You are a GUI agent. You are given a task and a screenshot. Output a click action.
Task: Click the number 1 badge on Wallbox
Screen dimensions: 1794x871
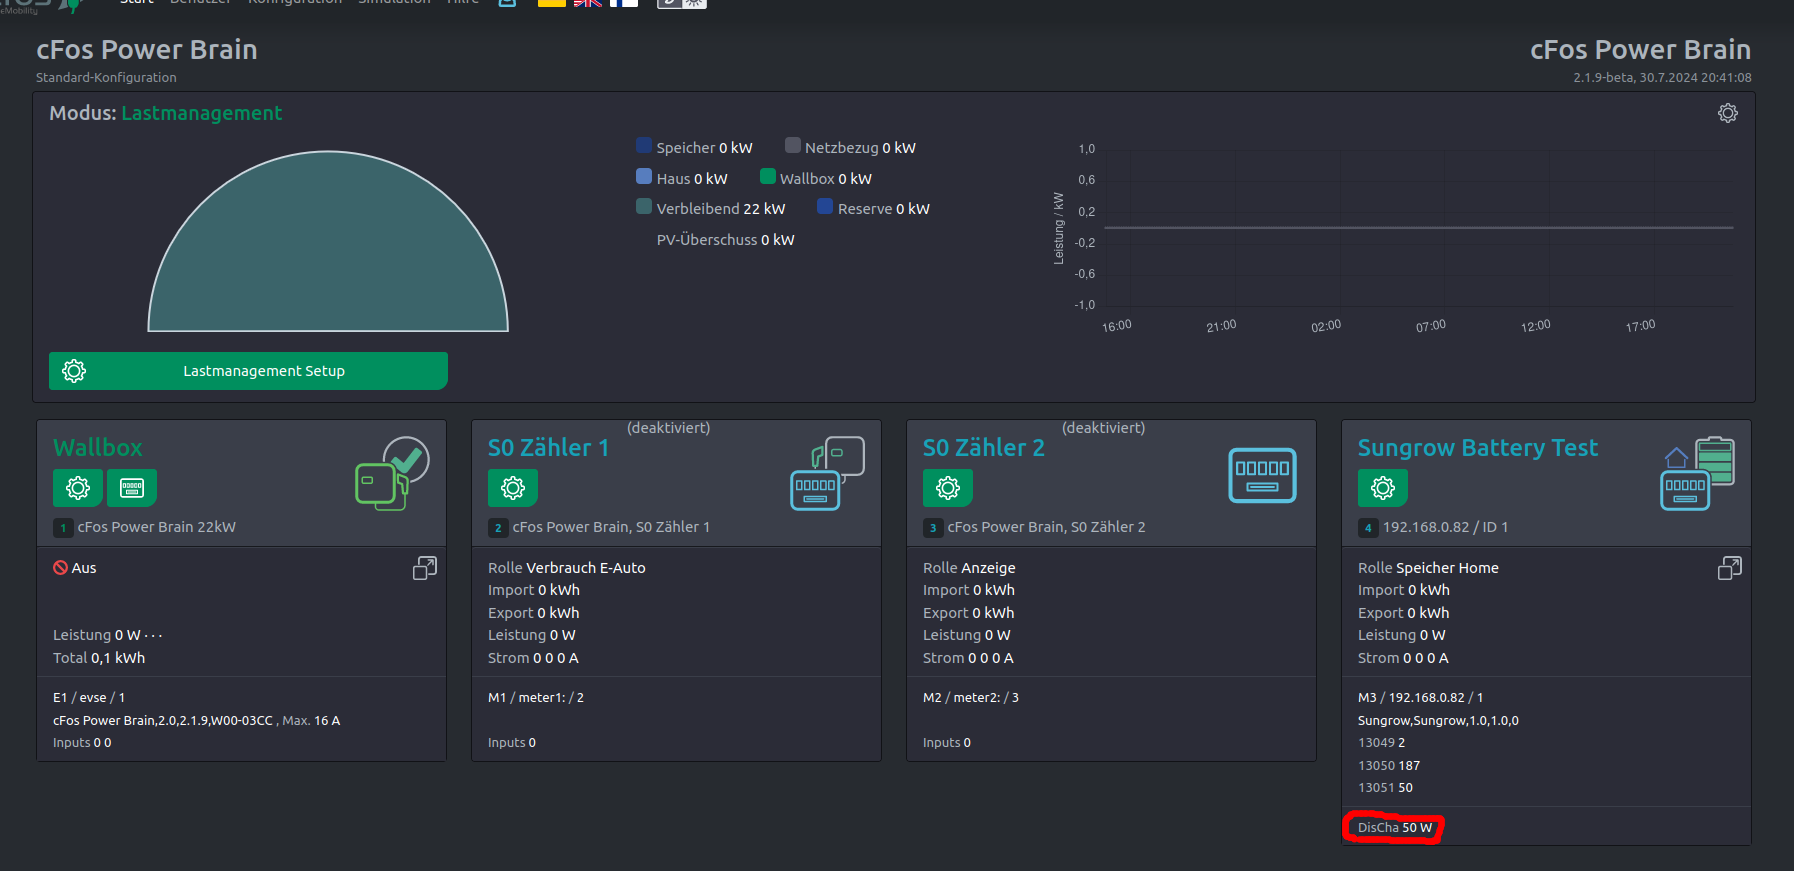point(63,528)
